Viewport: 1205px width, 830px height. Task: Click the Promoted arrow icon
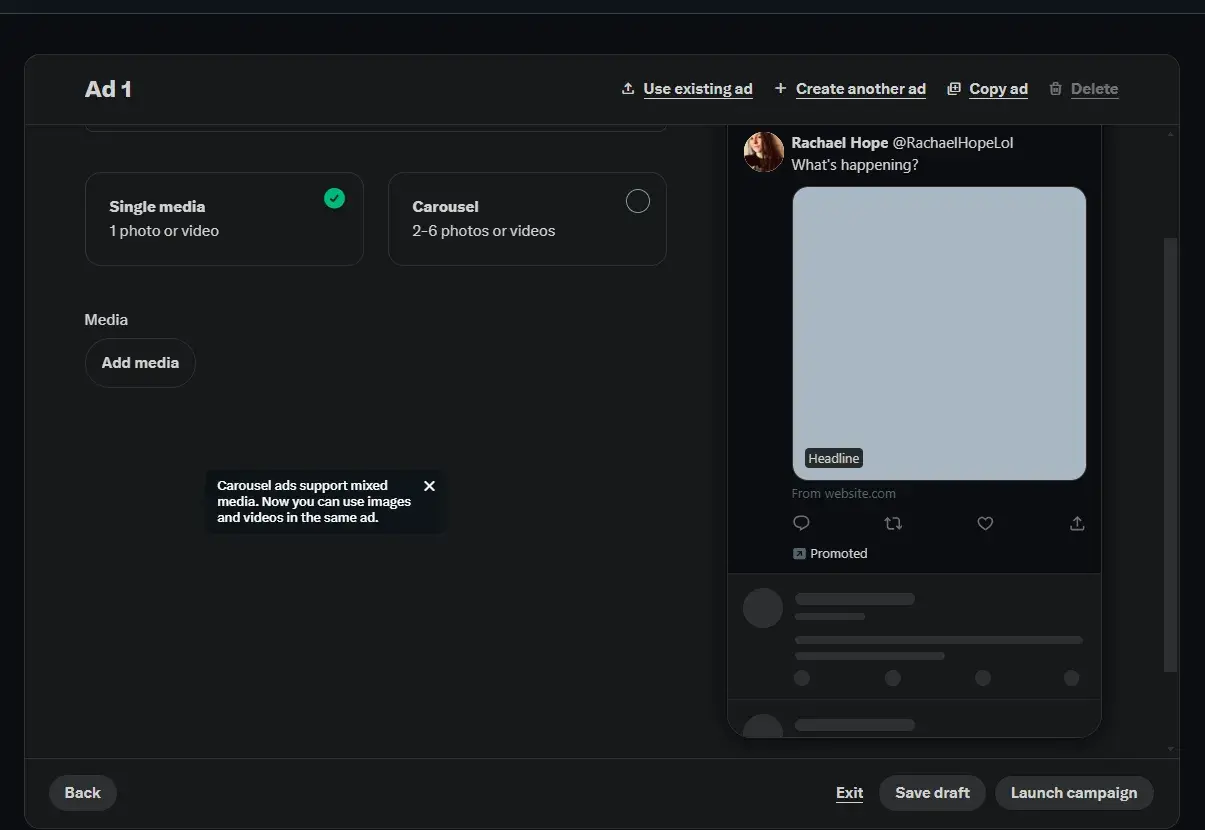point(799,553)
